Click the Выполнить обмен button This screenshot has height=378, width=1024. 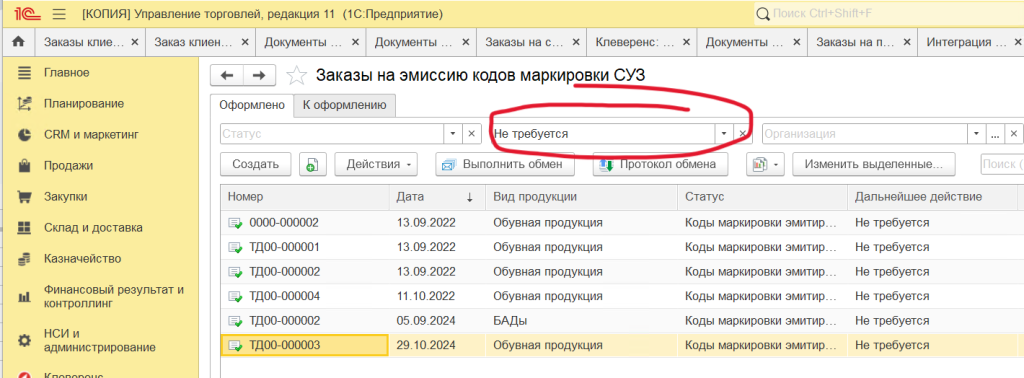point(505,165)
